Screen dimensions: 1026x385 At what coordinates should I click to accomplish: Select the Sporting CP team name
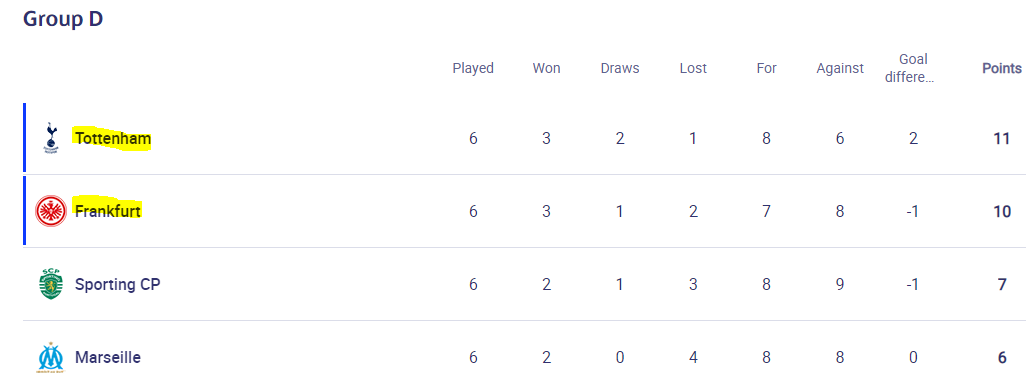click(118, 284)
